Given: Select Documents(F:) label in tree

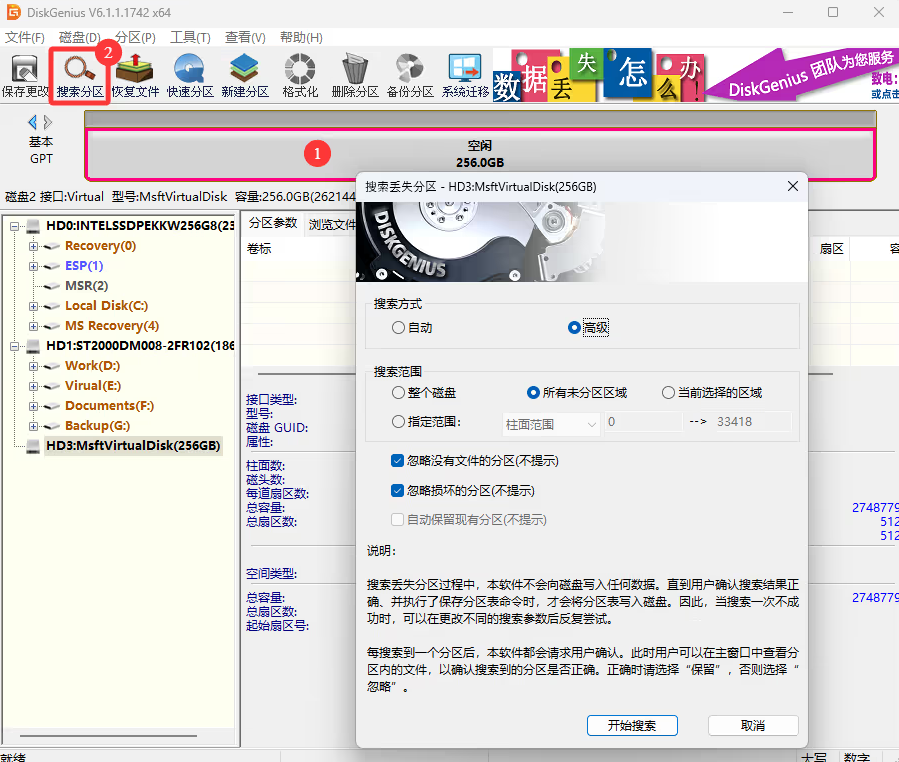Looking at the screenshot, I should click(109, 406).
